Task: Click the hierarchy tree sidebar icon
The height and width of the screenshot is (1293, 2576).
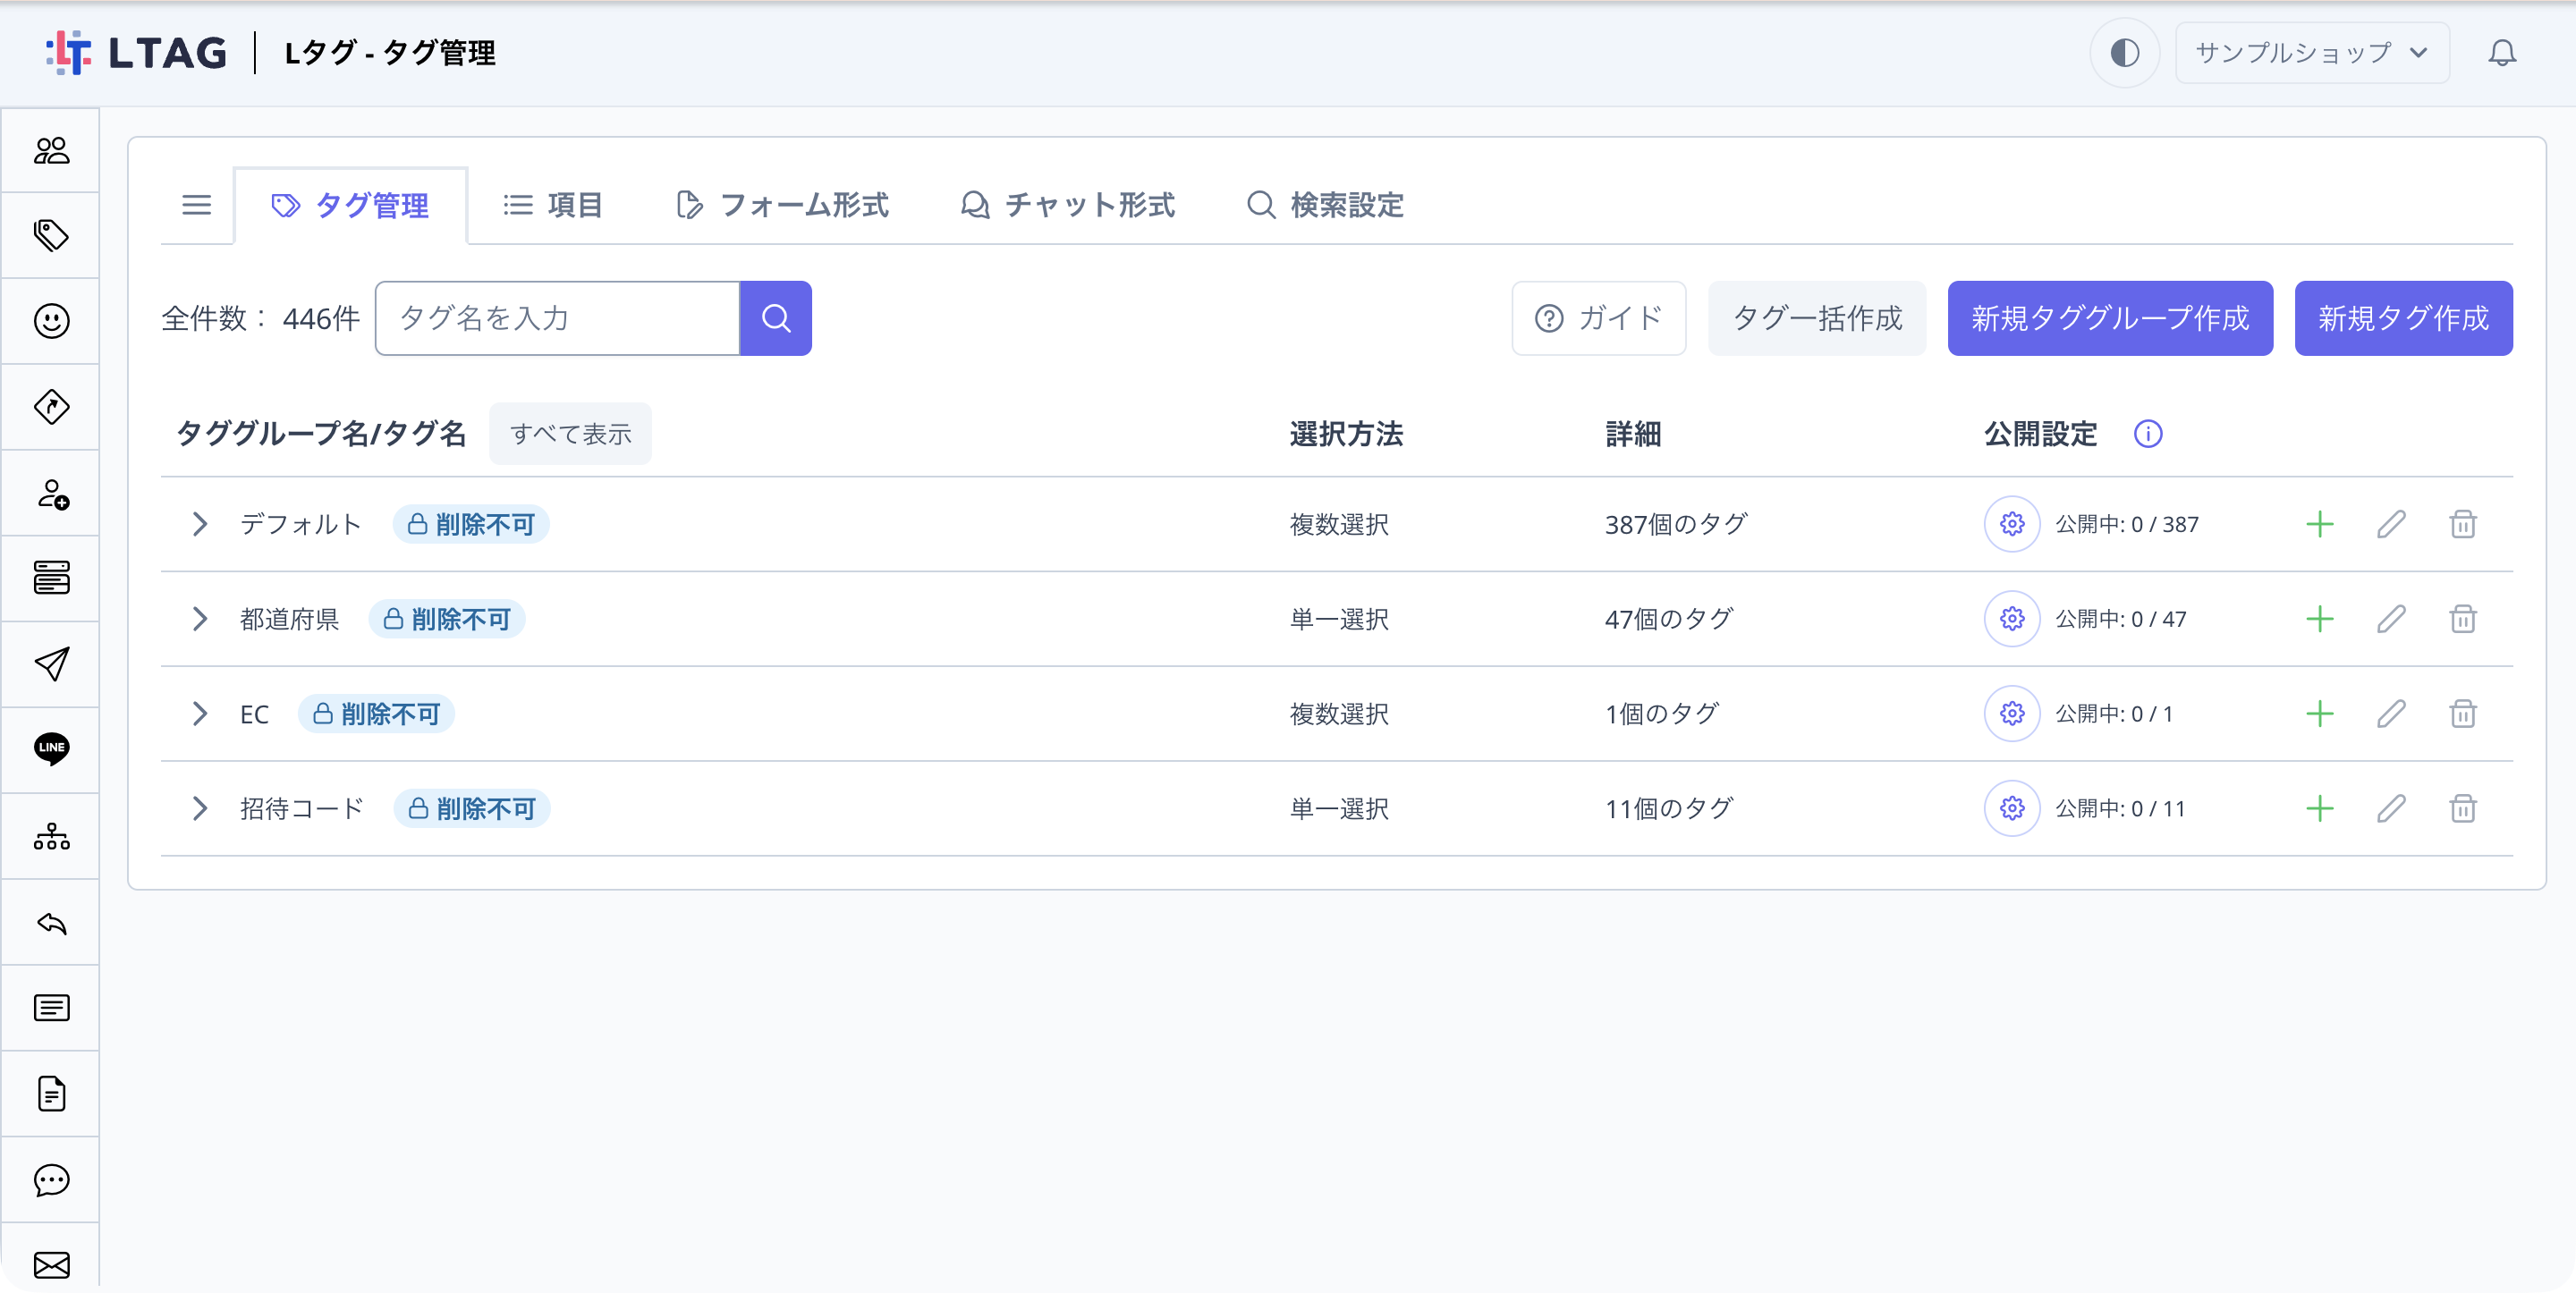Action: [x=51, y=836]
